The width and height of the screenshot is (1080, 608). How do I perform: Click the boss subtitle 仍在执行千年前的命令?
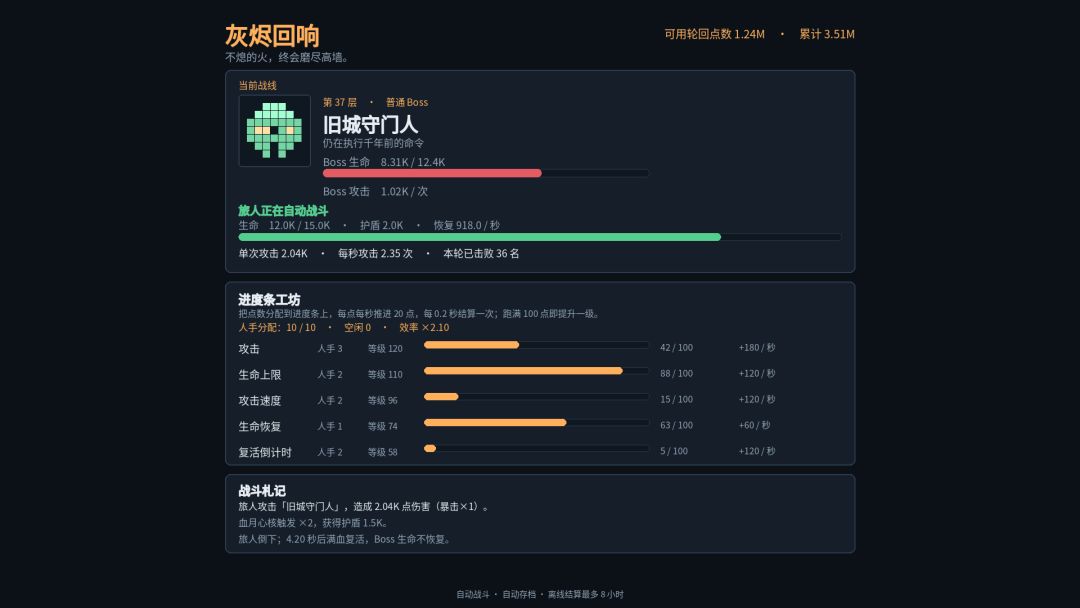373,143
